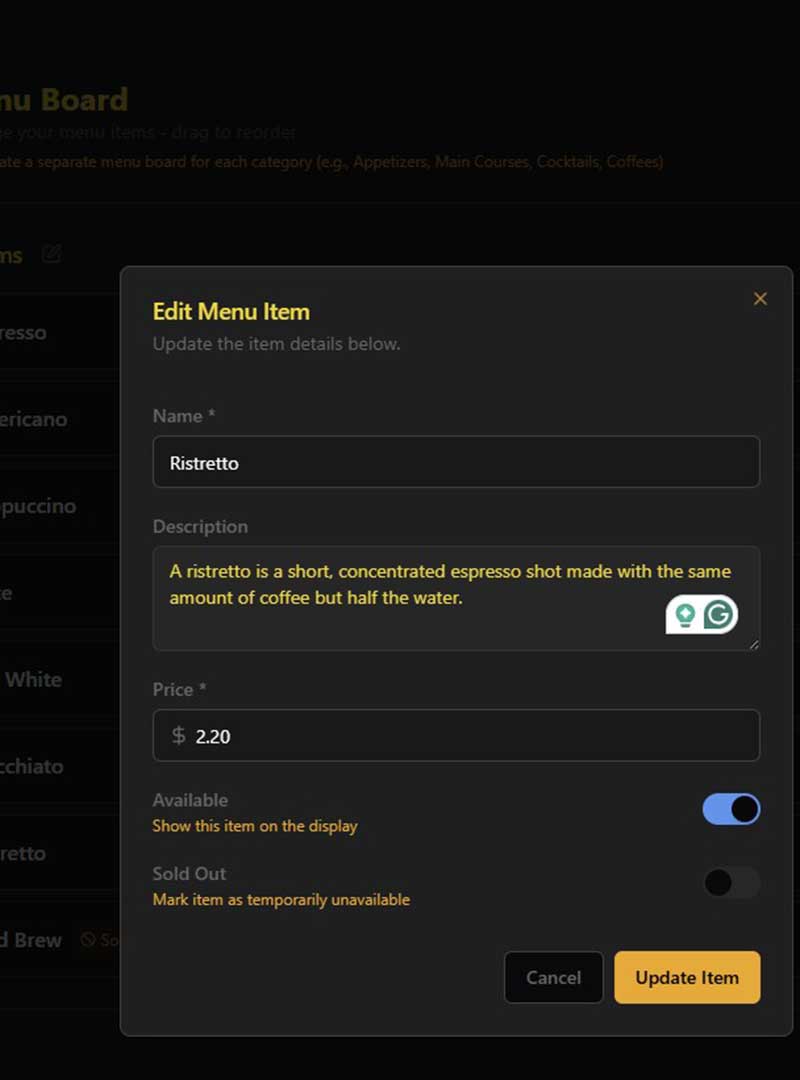The height and width of the screenshot is (1080, 800).
Task: Focus the Price field showing 2.20
Action: [470, 736]
